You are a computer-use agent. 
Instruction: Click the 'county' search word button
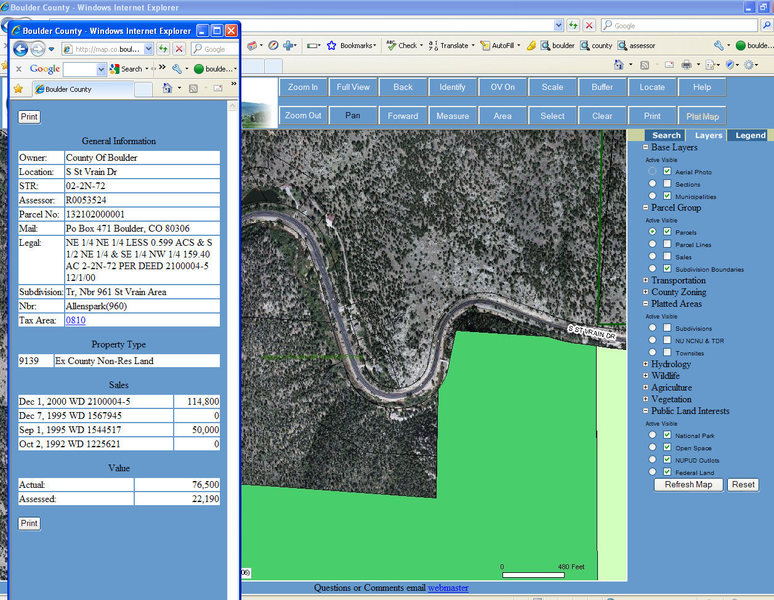pos(596,45)
